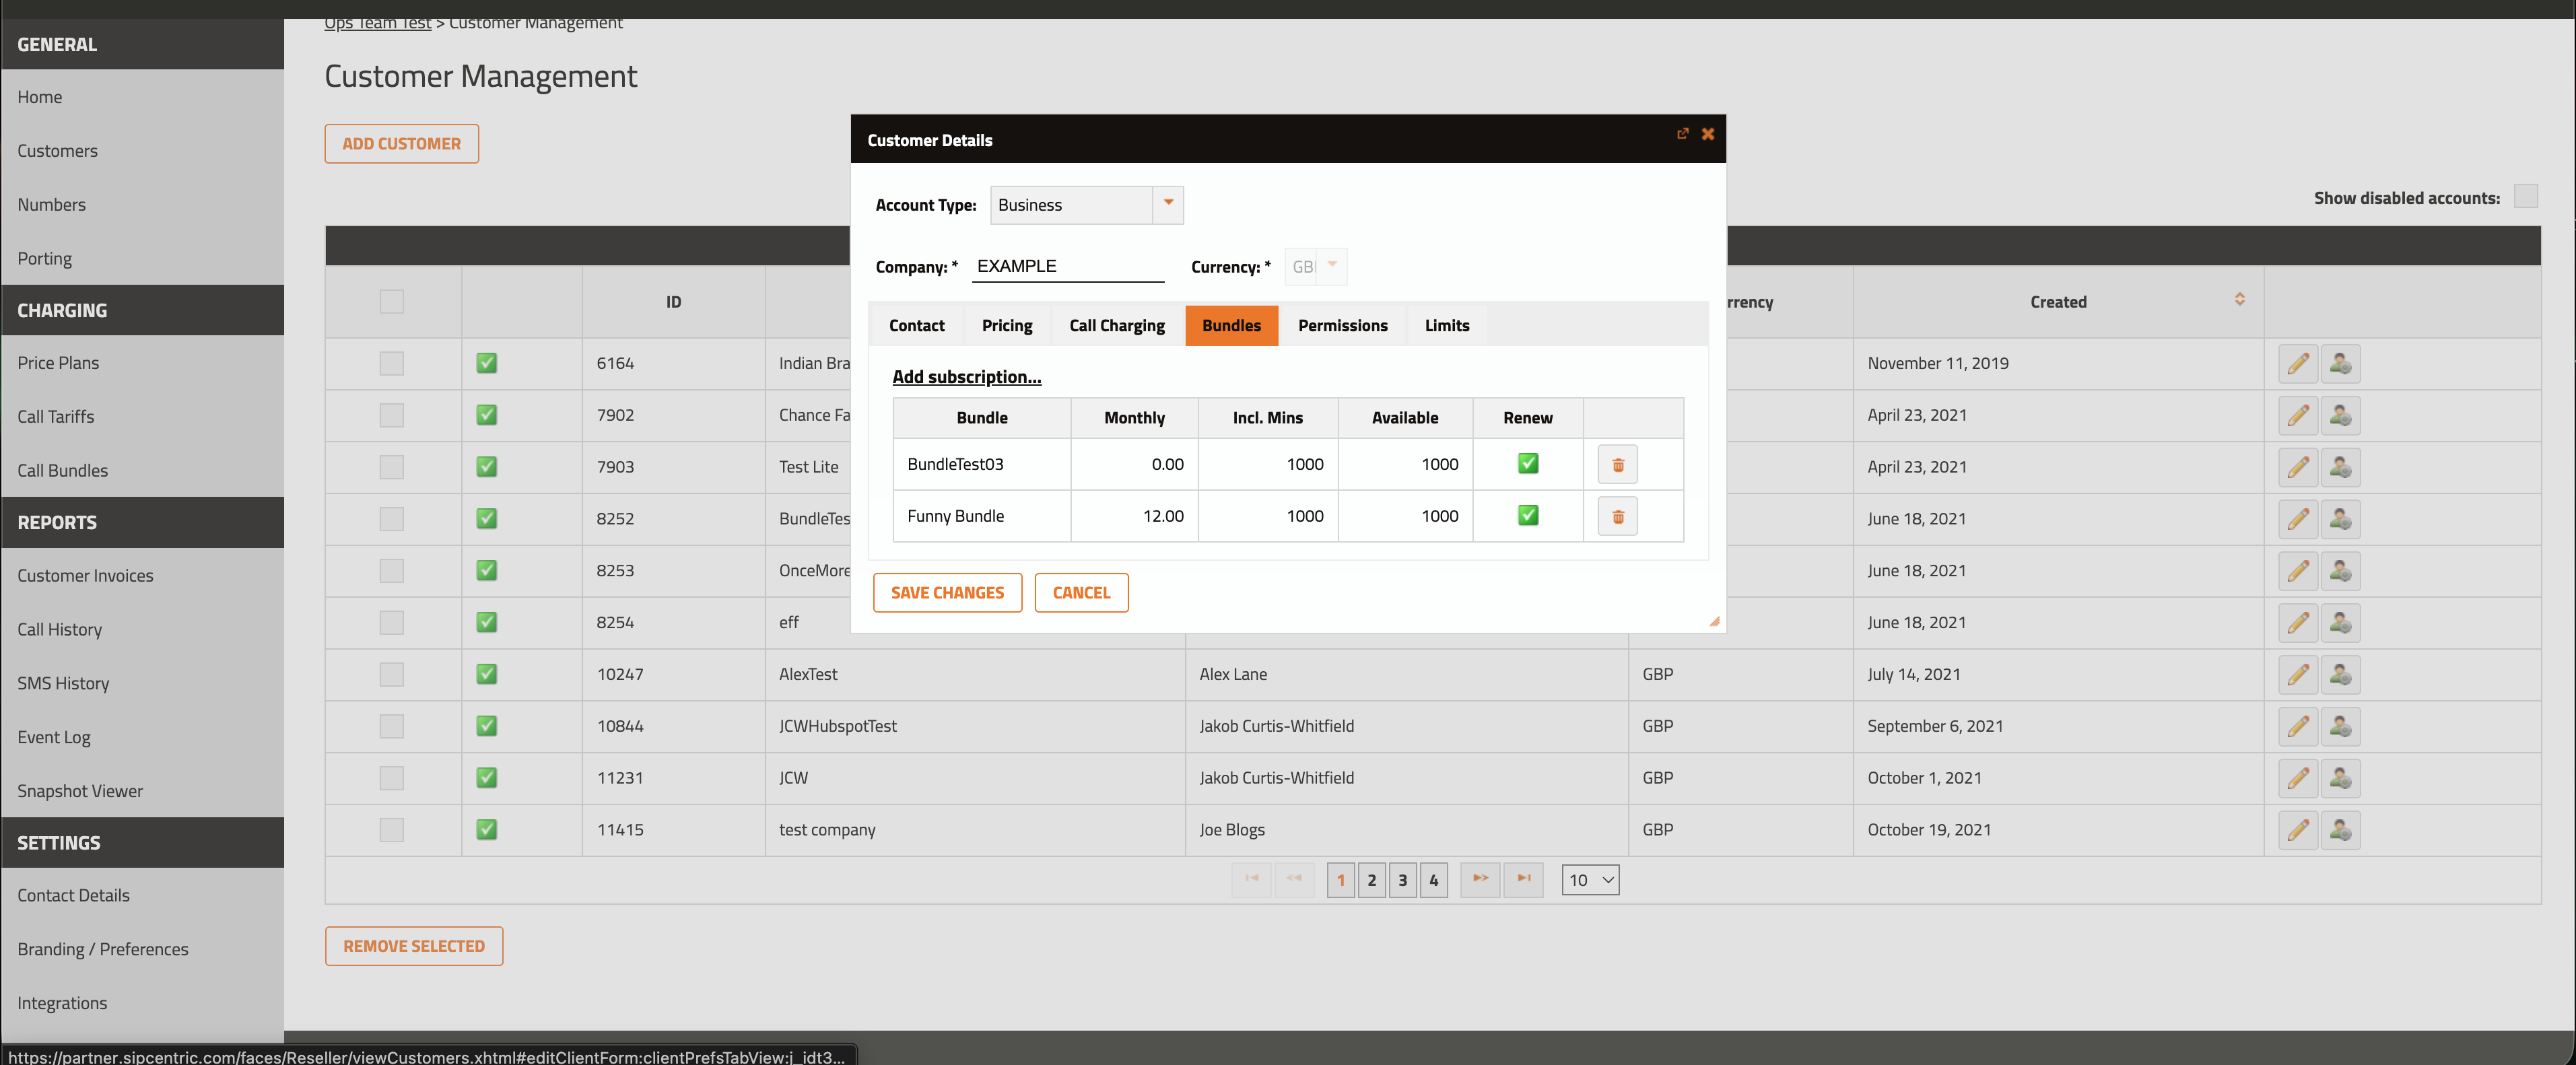Pop out the Customer Details dialog
Screen dimensions: 2576x1065
click(1683, 133)
